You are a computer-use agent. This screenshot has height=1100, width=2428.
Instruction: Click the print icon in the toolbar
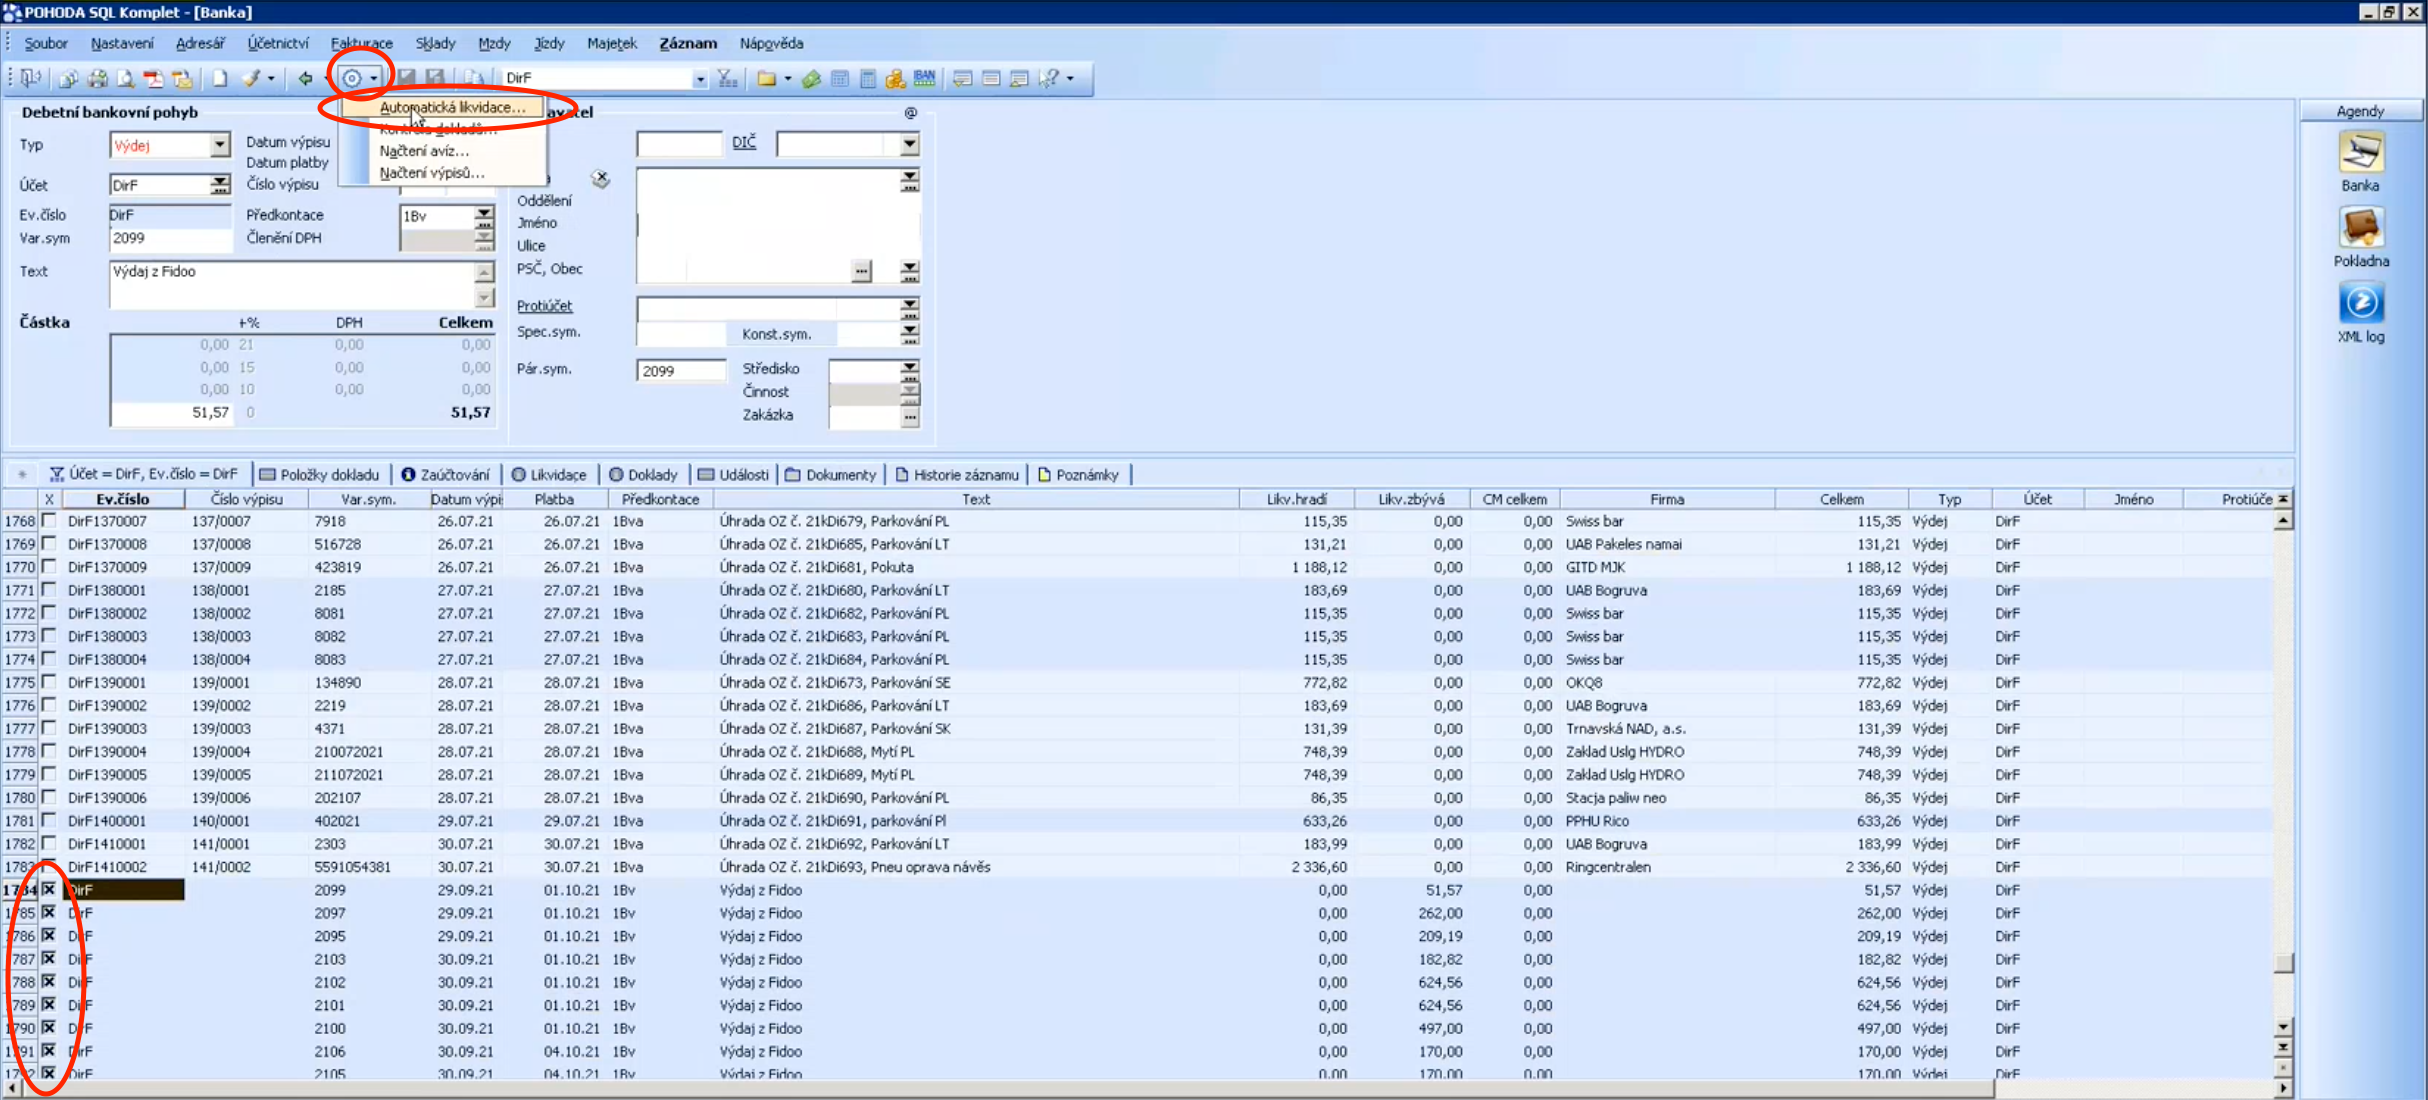97,78
